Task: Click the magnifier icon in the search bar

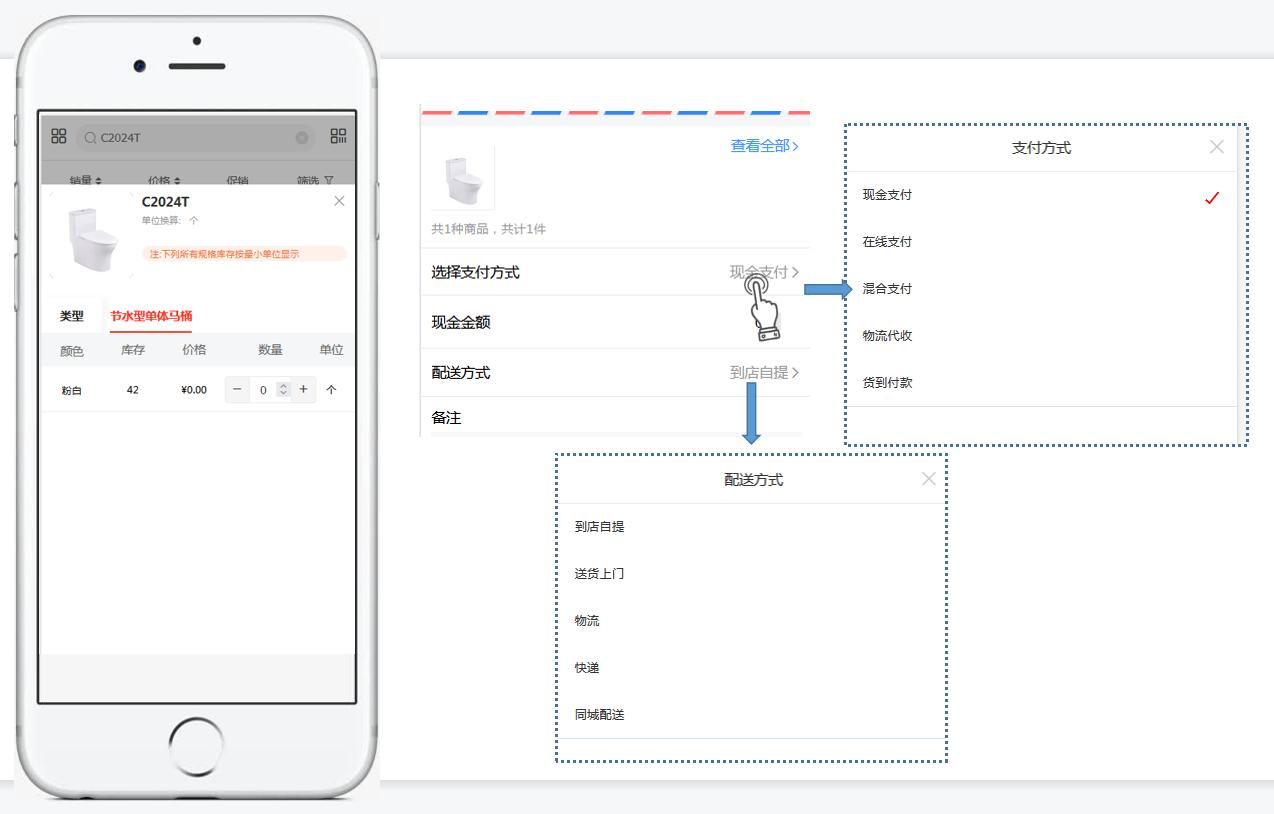Action: [x=91, y=136]
